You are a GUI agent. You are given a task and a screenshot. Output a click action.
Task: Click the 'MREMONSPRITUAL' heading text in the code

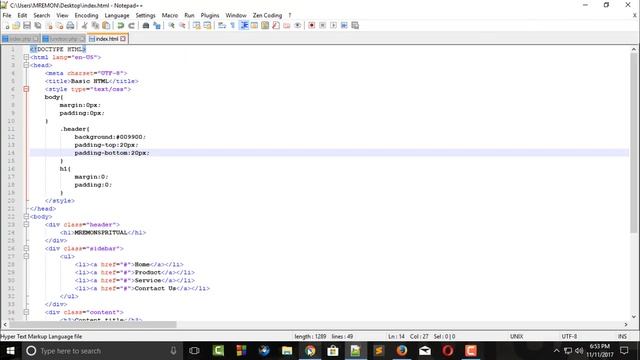[x=101, y=233]
